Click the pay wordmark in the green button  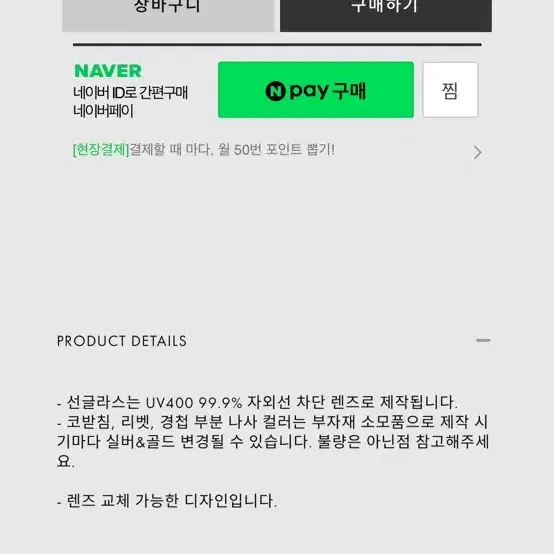pos(309,92)
